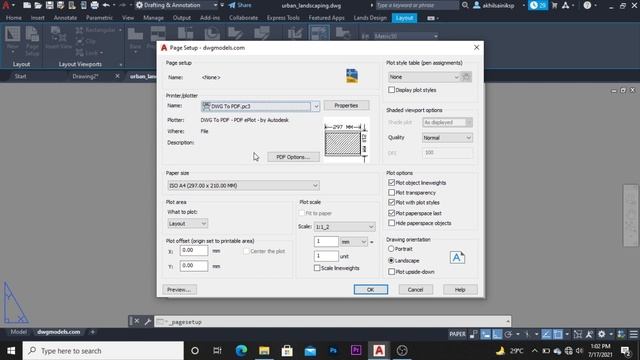Click the printer Properties button

(346, 105)
